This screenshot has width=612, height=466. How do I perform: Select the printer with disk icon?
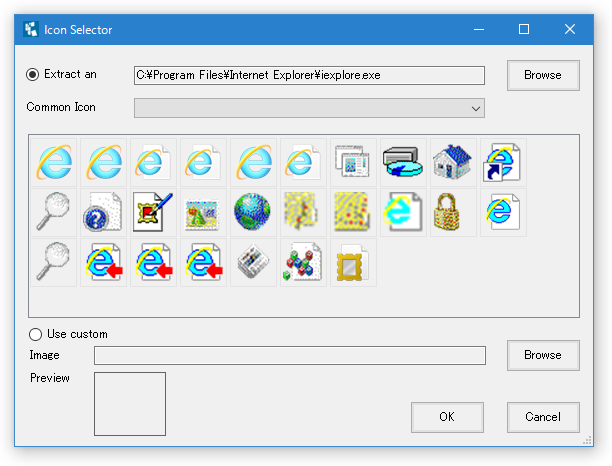pos(403,162)
